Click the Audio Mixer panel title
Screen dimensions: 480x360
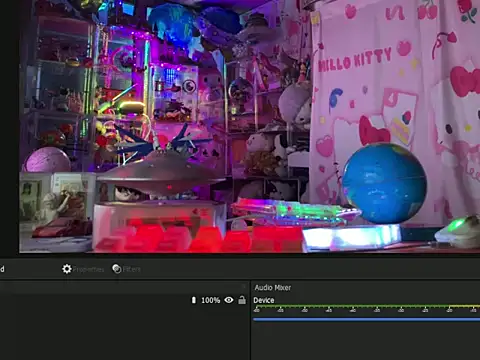273,288
